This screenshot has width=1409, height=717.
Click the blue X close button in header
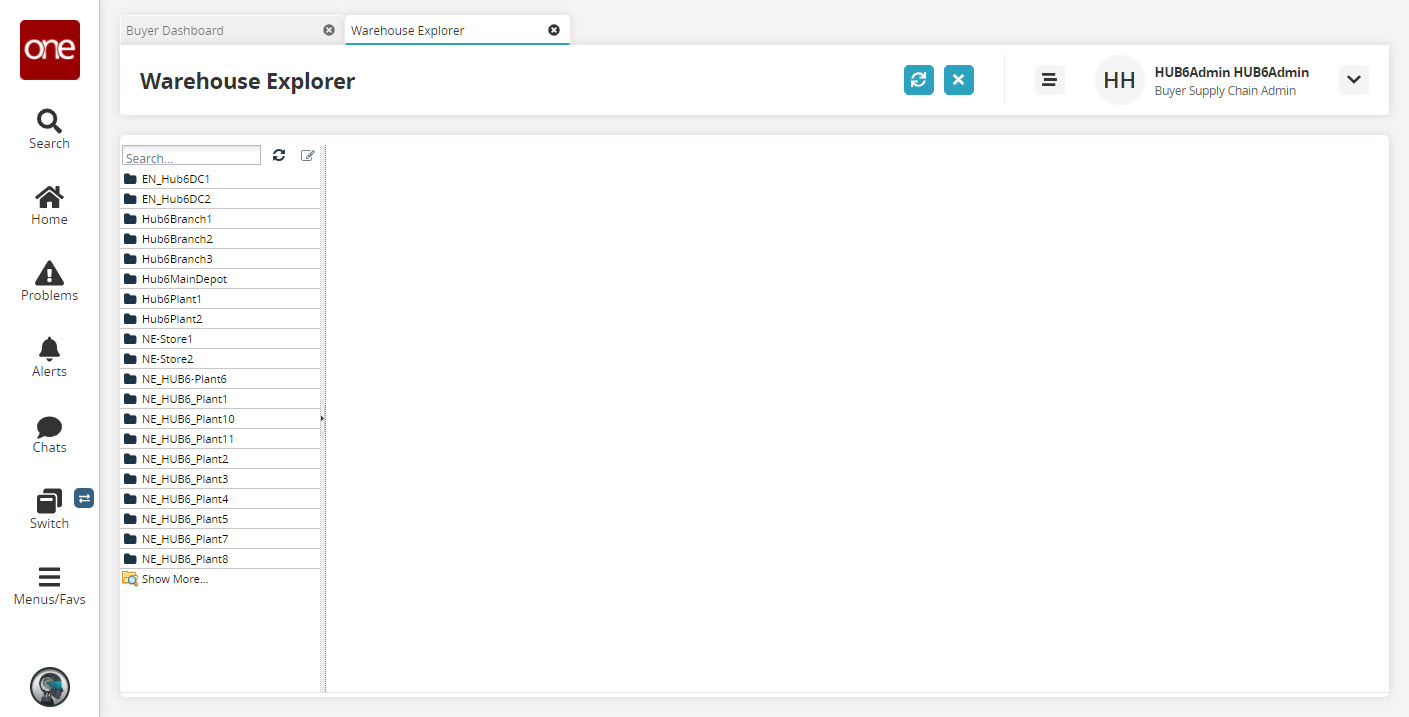[x=959, y=80]
